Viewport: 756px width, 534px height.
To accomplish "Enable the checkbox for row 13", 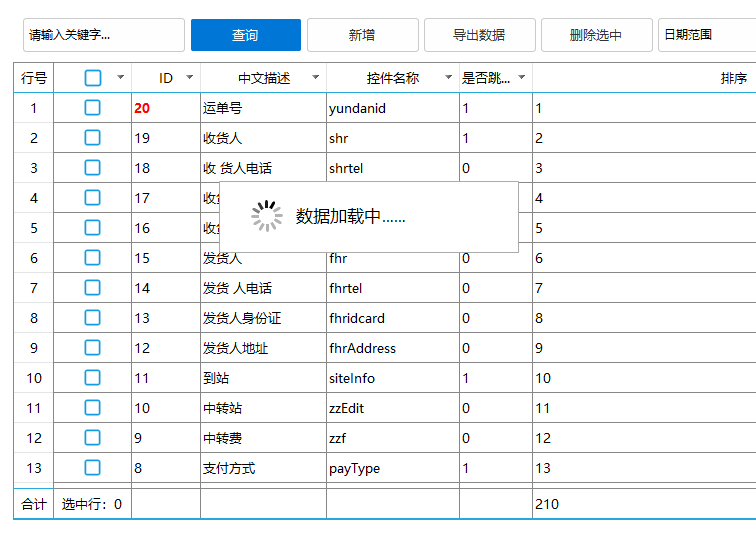I will [93, 468].
